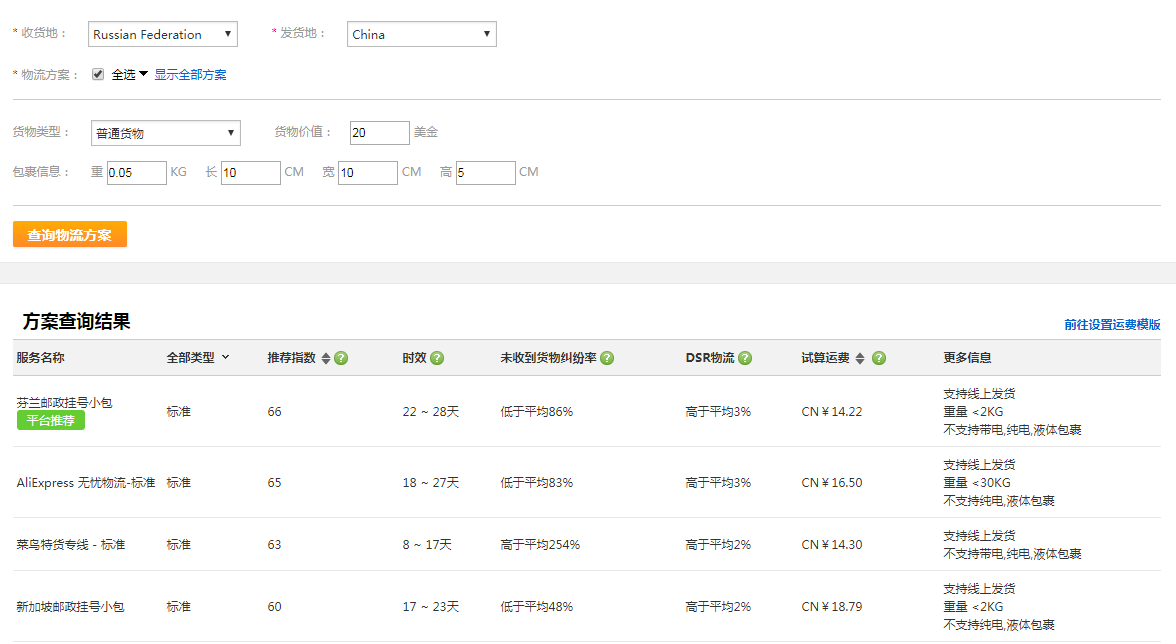1176x644 pixels.
Task: Sort the list by 推荐指数
Action: coord(326,357)
